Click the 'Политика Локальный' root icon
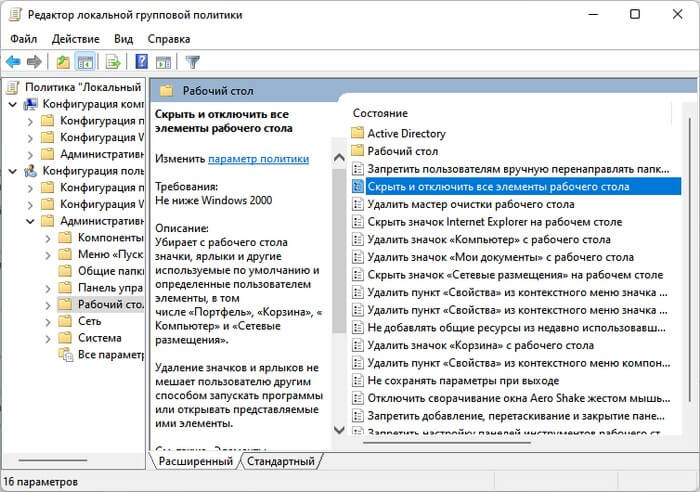Viewport: 700px width, 492px height. point(13,87)
